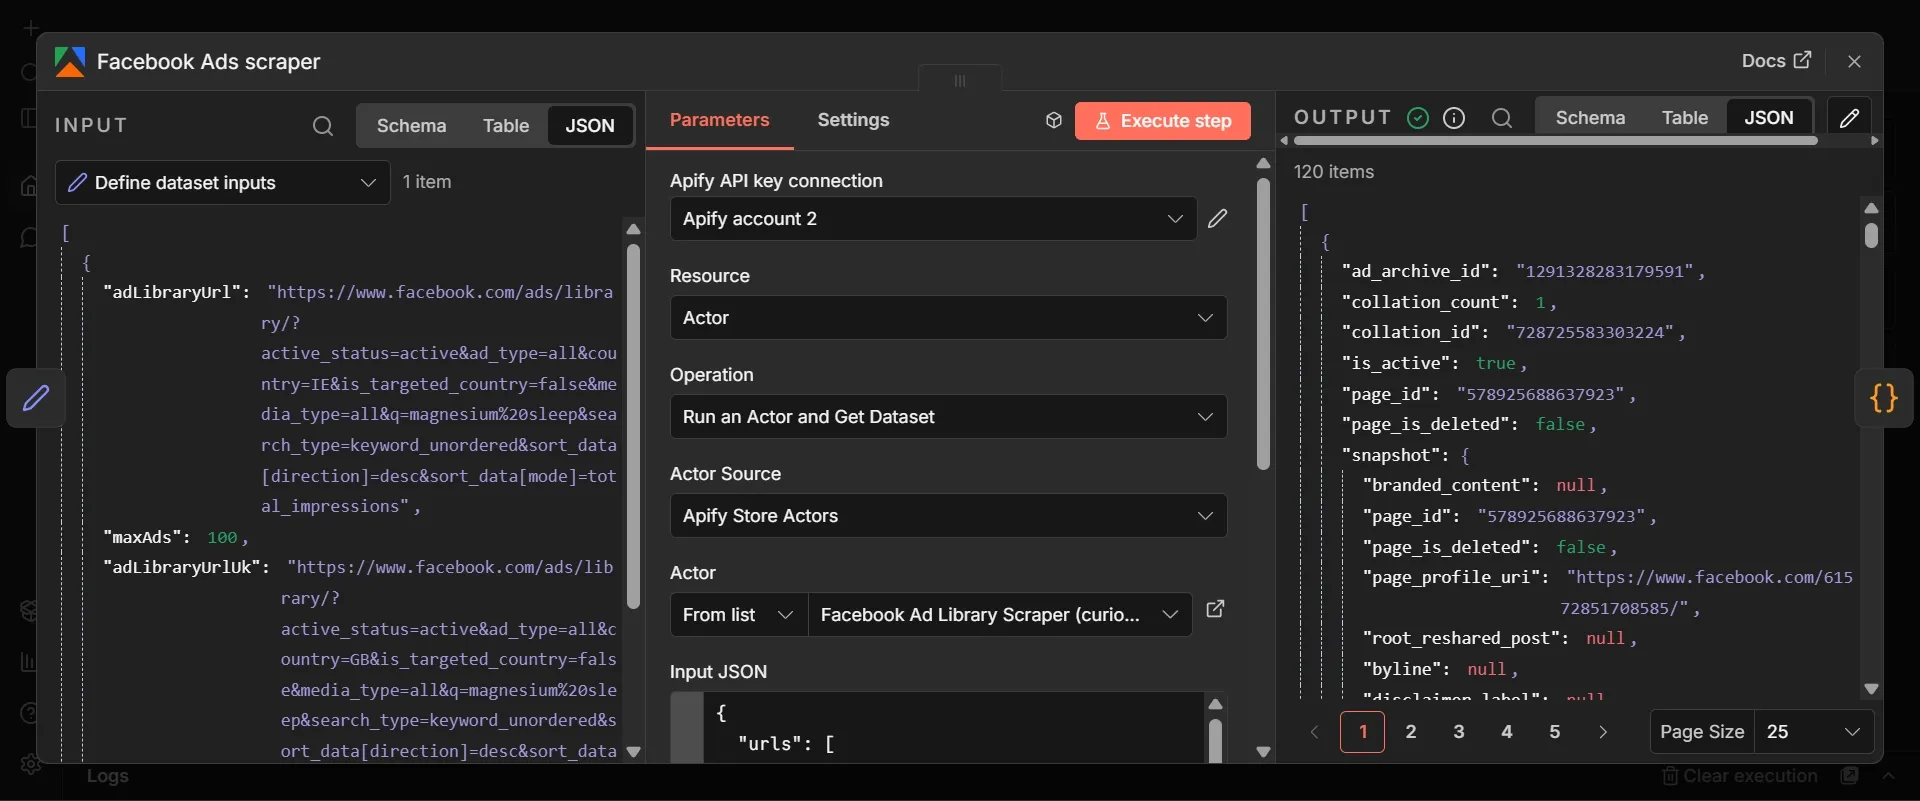Open the From list mode dropdown

click(739, 615)
